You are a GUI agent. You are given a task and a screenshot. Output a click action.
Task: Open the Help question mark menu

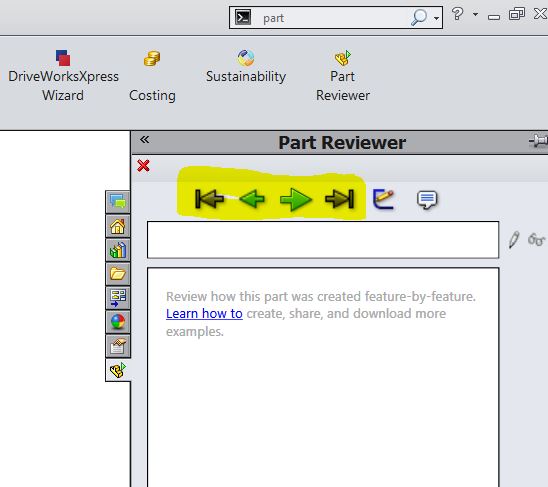[457, 14]
